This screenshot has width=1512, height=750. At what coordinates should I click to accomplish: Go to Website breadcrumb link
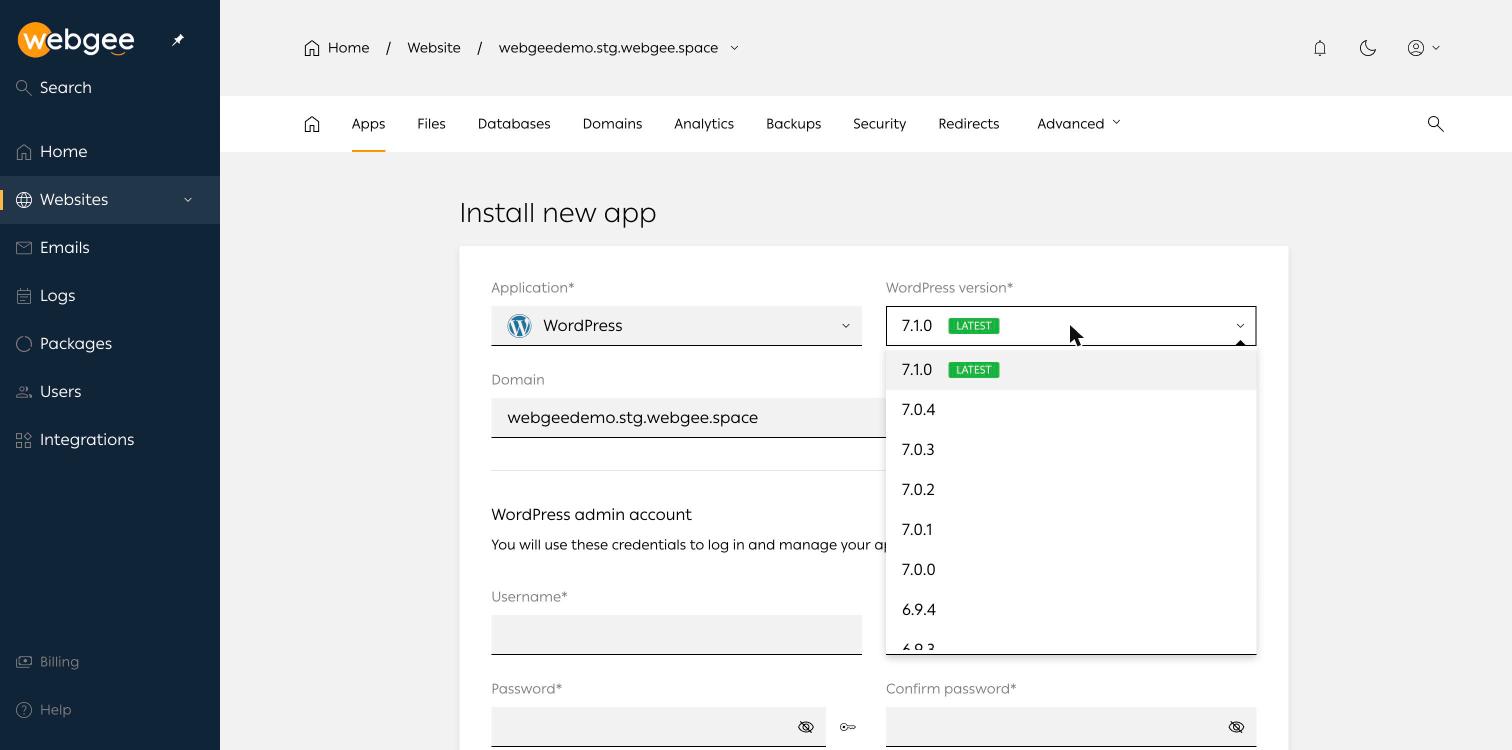pyautogui.click(x=434, y=48)
